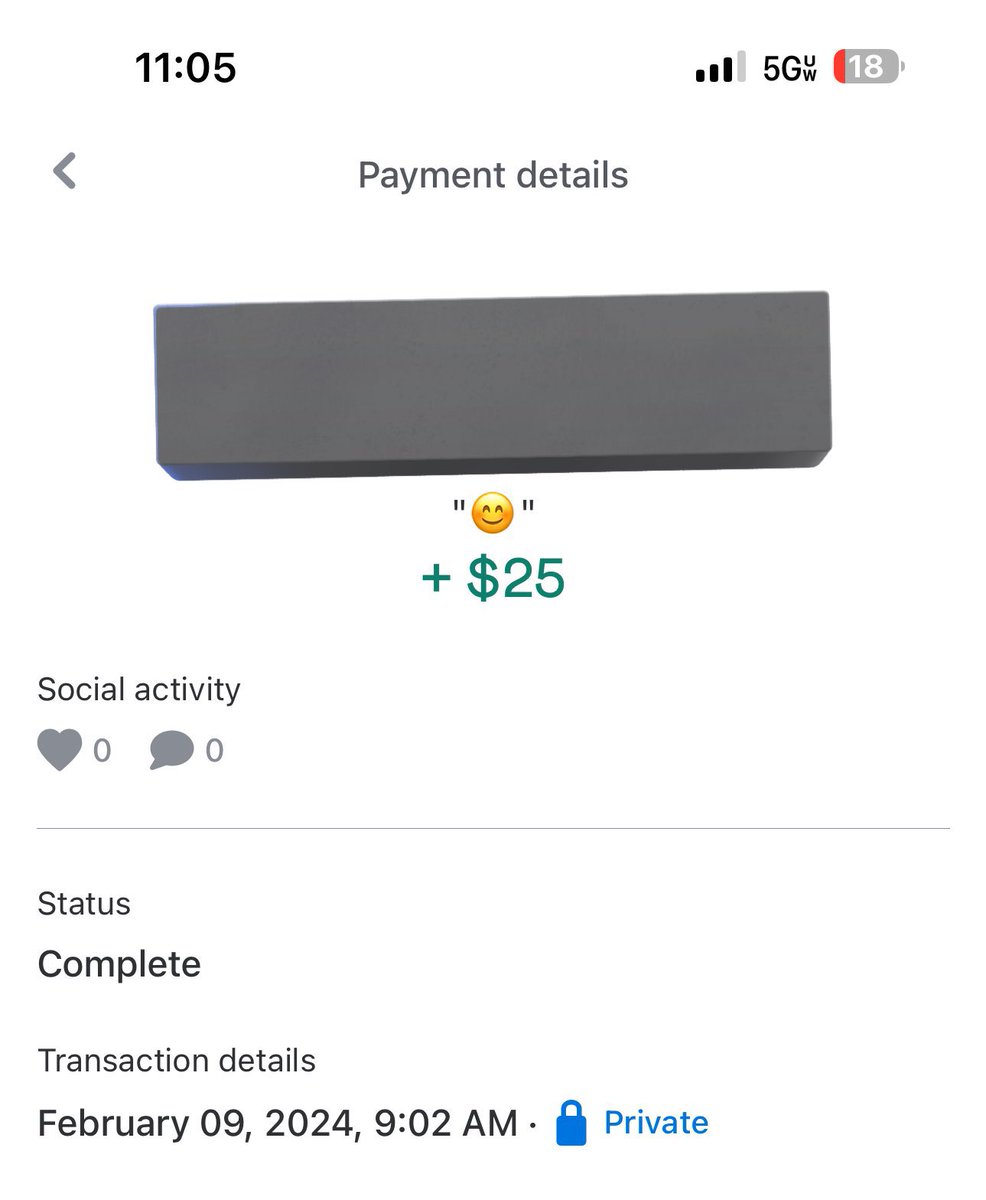The image size is (986, 1200).
Task: Tap the cellular signal bars icon
Action: tap(720, 68)
